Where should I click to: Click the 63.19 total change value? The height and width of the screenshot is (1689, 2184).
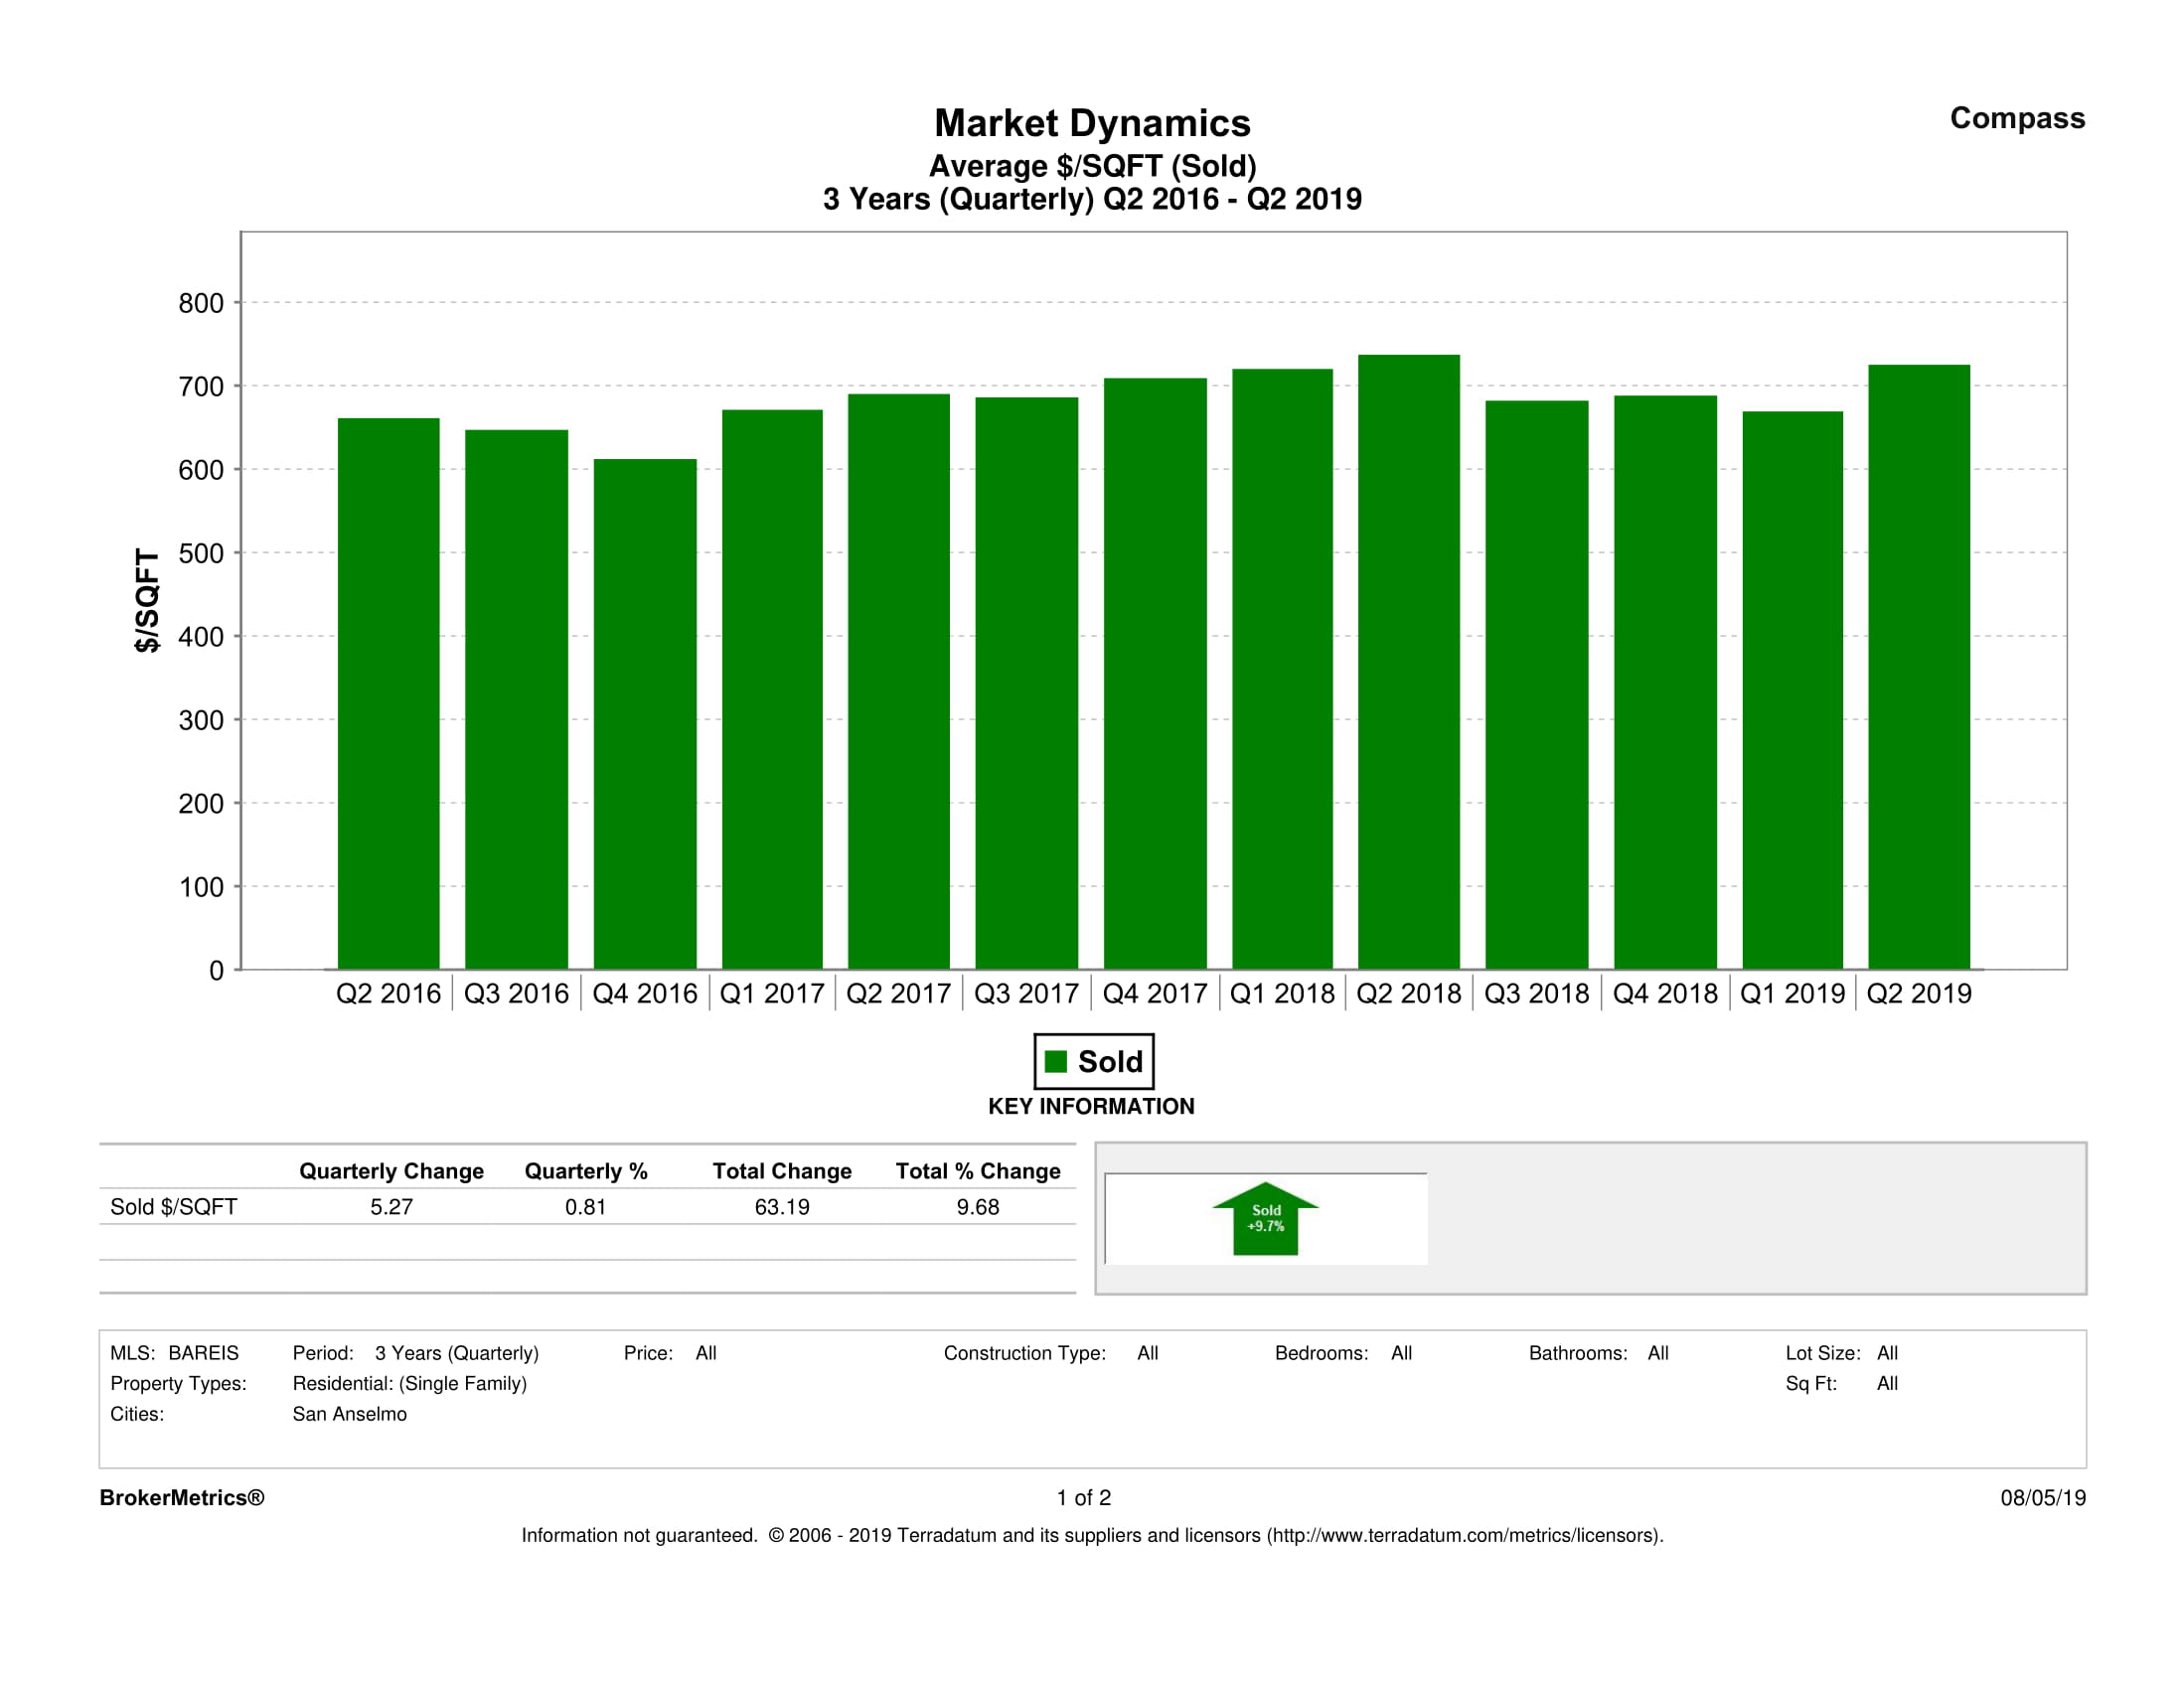(x=781, y=1207)
